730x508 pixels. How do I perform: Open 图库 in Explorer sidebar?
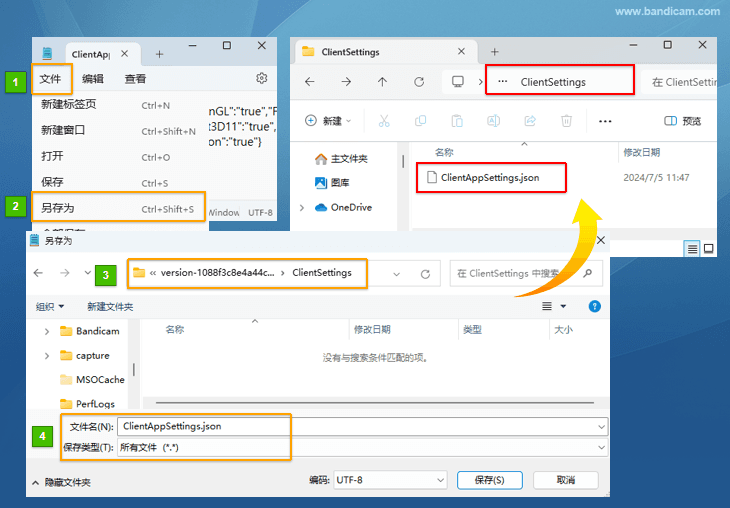(332, 183)
